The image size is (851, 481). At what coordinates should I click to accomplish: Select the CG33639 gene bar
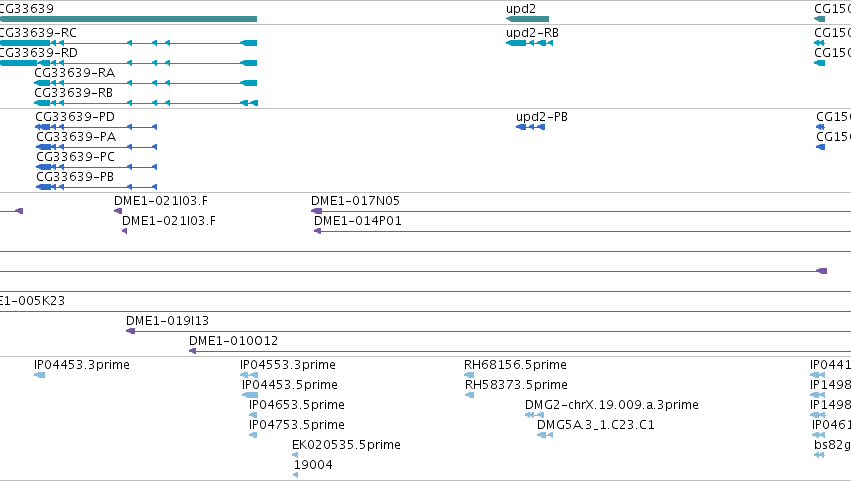click(x=128, y=19)
